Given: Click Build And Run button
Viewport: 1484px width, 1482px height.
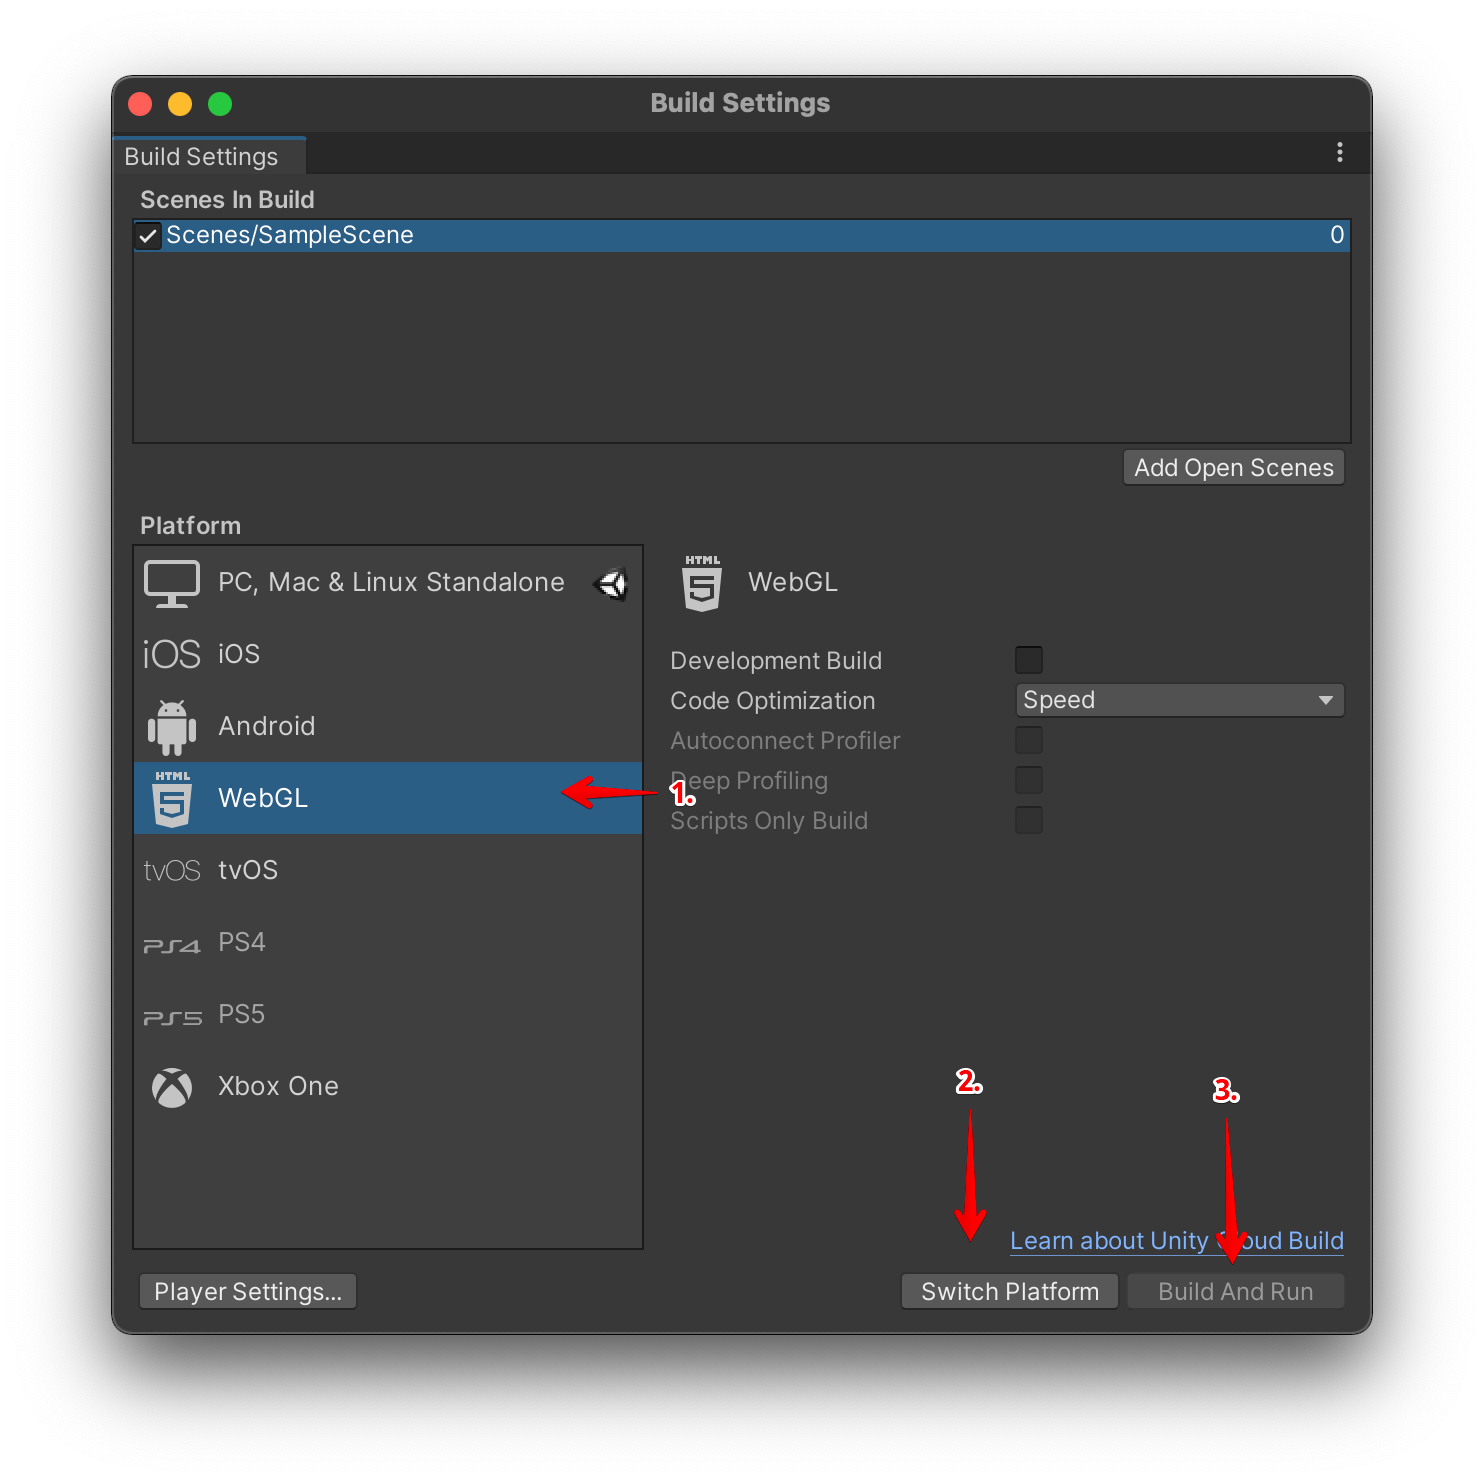Looking at the screenshot, I should [x=1236, y=1292].
